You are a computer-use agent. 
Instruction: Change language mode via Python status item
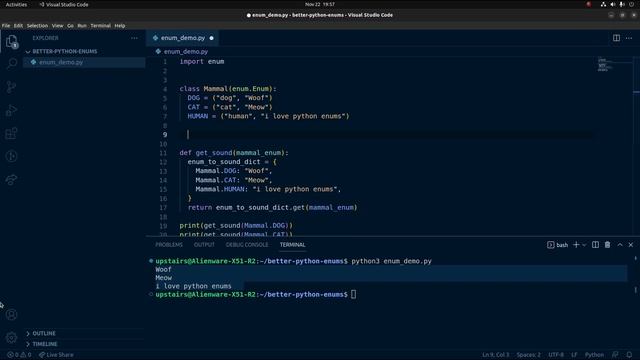coord(594,355)
